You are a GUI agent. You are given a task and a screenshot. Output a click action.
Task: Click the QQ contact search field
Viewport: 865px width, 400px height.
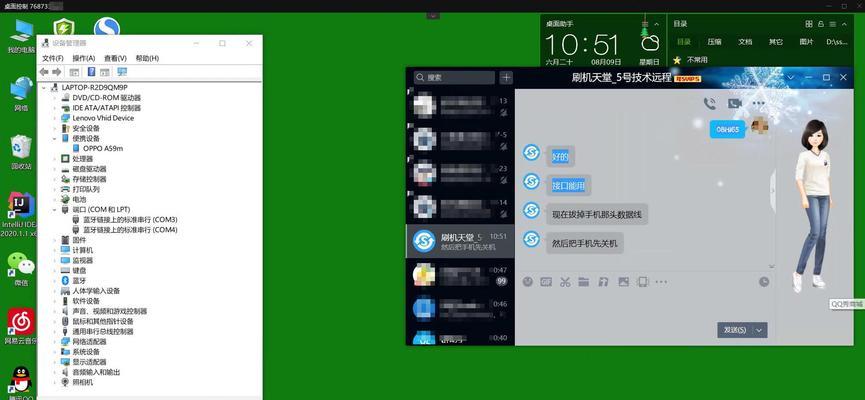(x=453, y=78)
